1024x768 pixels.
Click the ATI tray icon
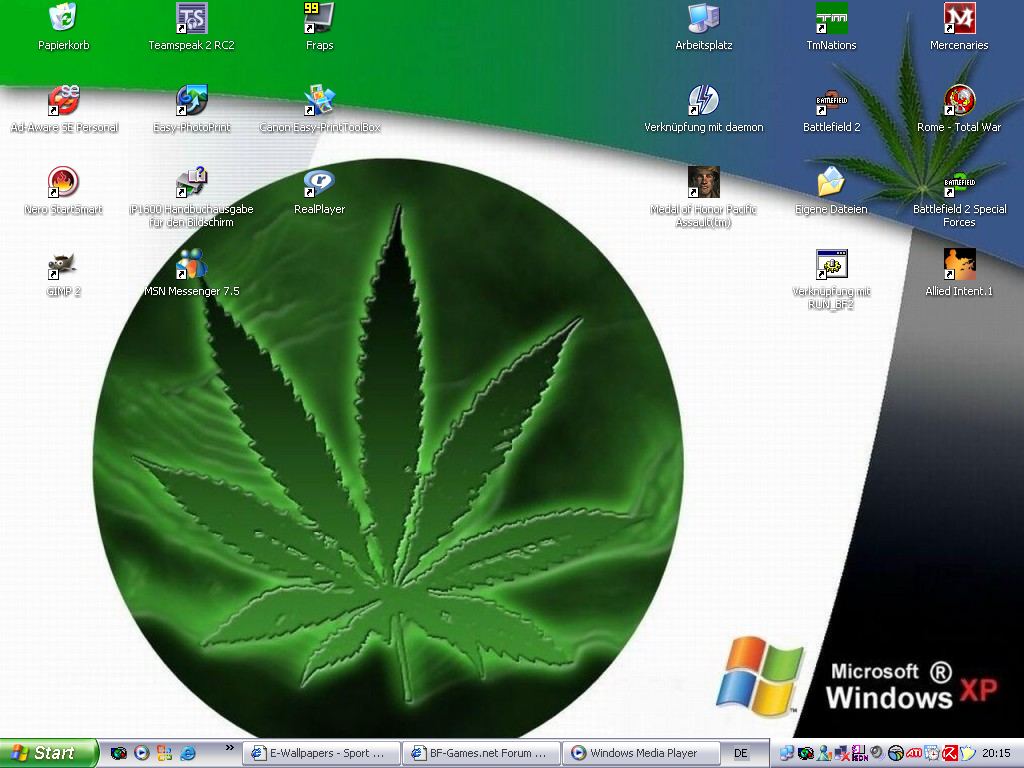[914, 753]
